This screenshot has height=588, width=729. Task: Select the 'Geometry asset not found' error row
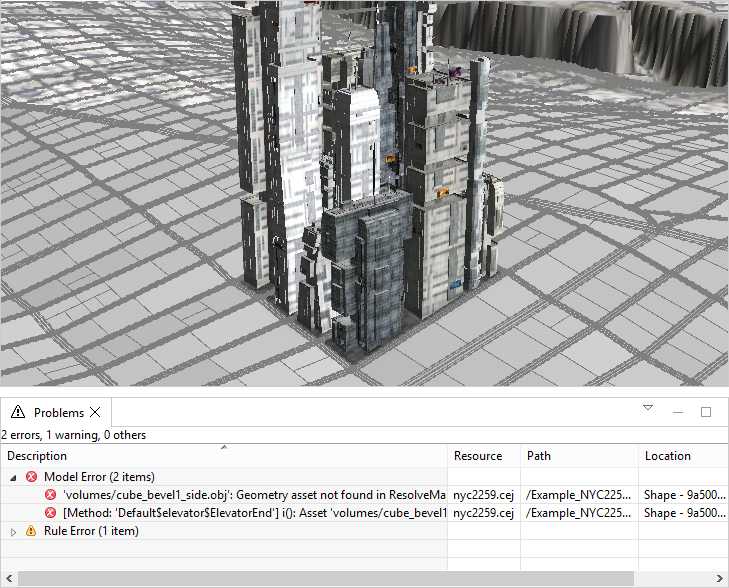250,495
